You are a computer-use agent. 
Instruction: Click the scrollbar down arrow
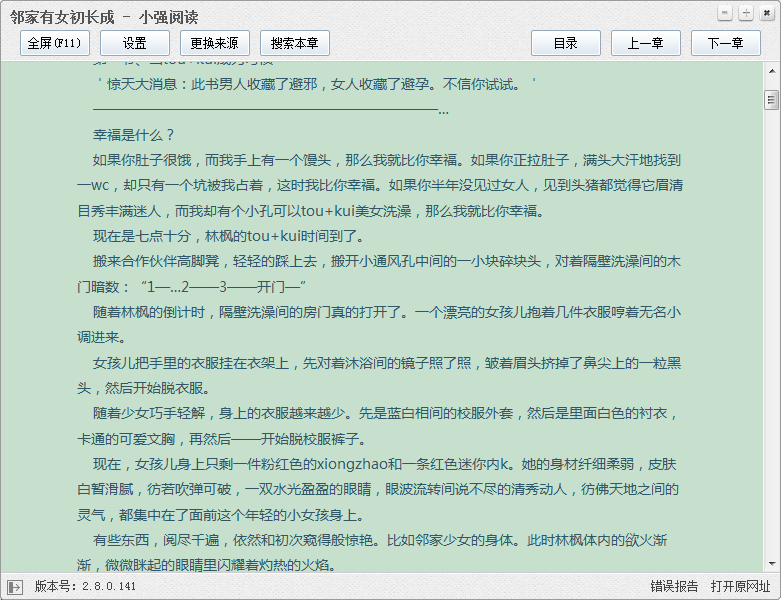772,563
